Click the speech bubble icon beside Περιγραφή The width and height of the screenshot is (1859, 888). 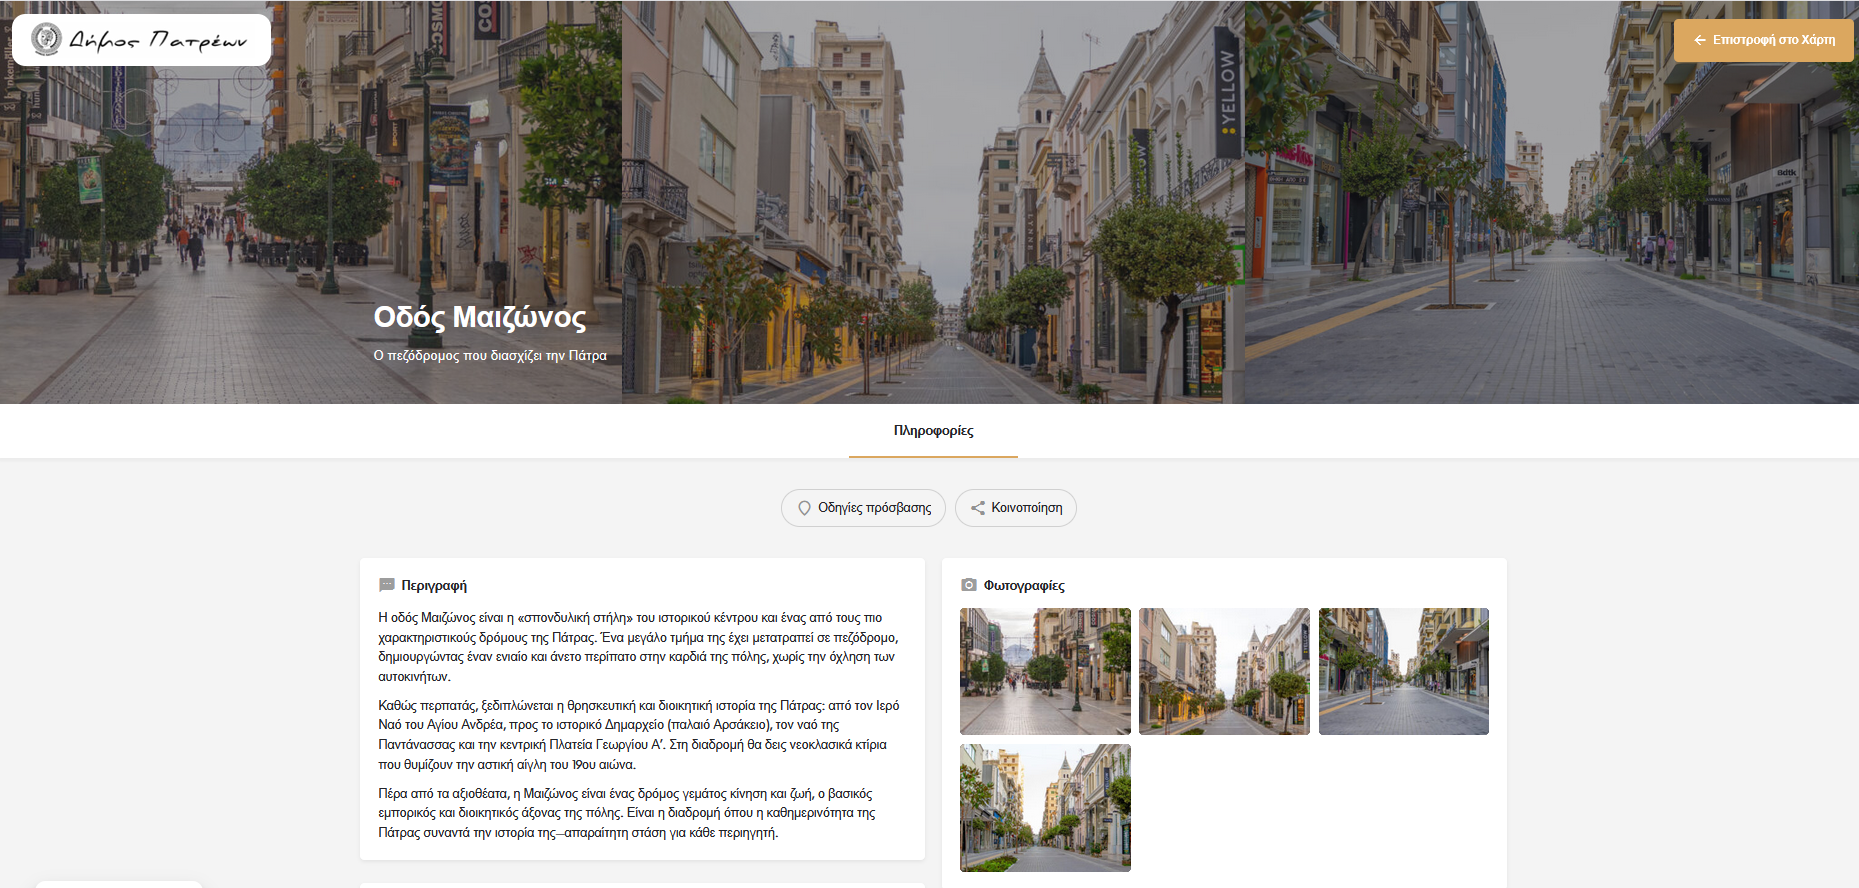click(x=387, y=585)
